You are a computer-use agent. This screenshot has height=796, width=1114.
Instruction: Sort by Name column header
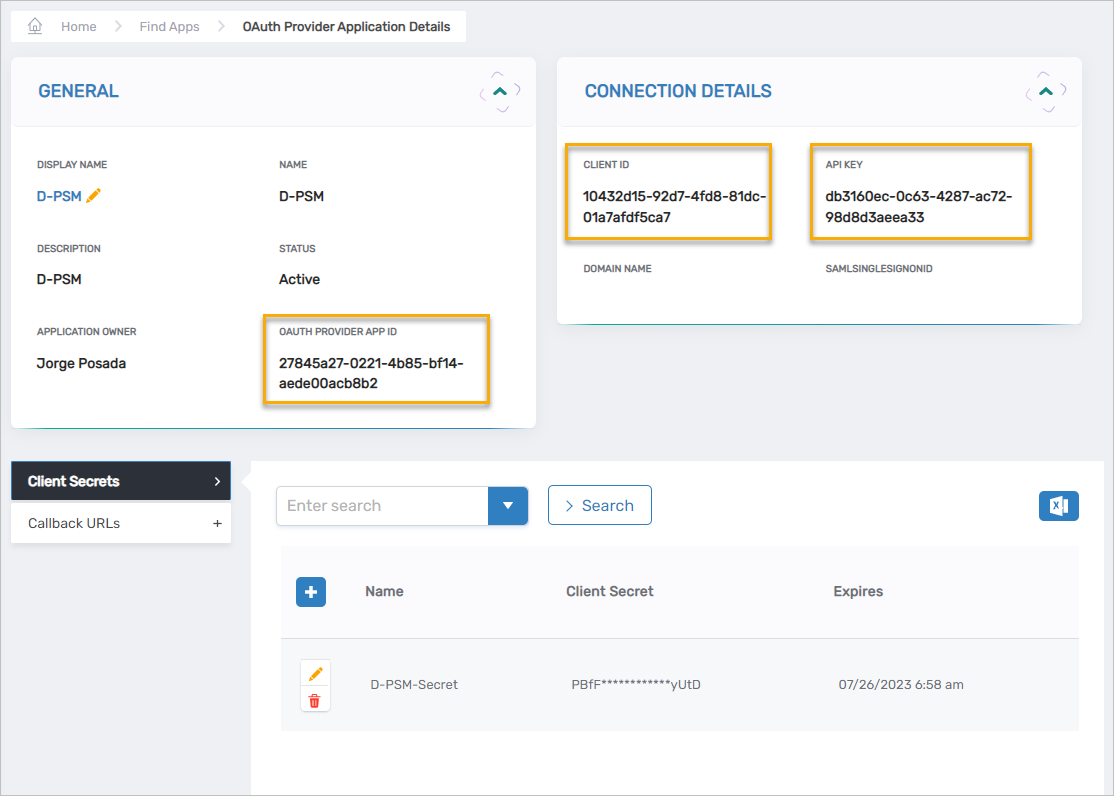[384, 591]
